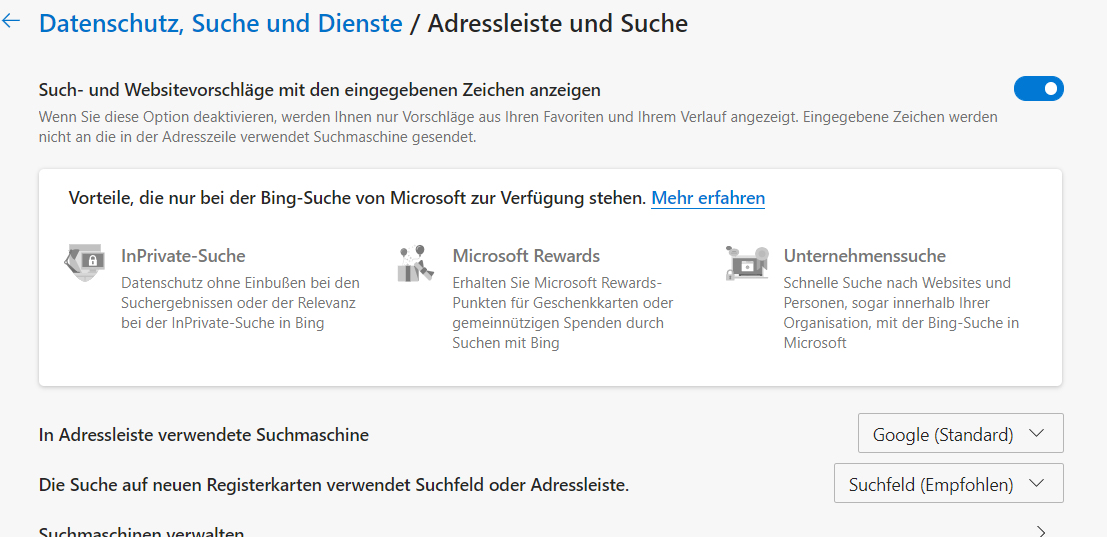Viewport: 1107px width, 537px height.
Task: Click the chevron next to Suchmaschinen verwalten
Action: point(1041,531)
